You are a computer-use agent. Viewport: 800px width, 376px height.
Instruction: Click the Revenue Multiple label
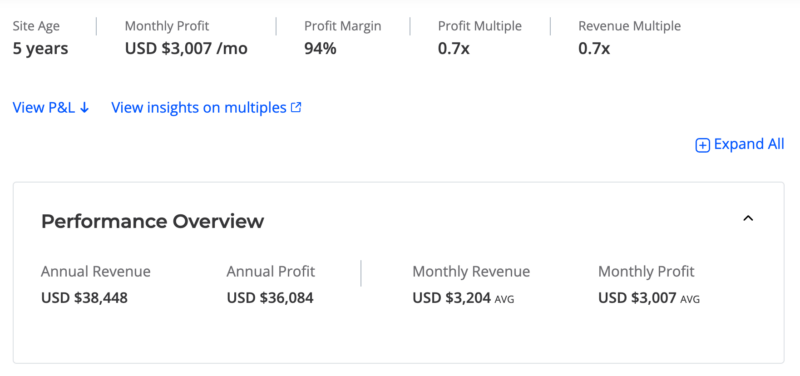pos(630,26)
